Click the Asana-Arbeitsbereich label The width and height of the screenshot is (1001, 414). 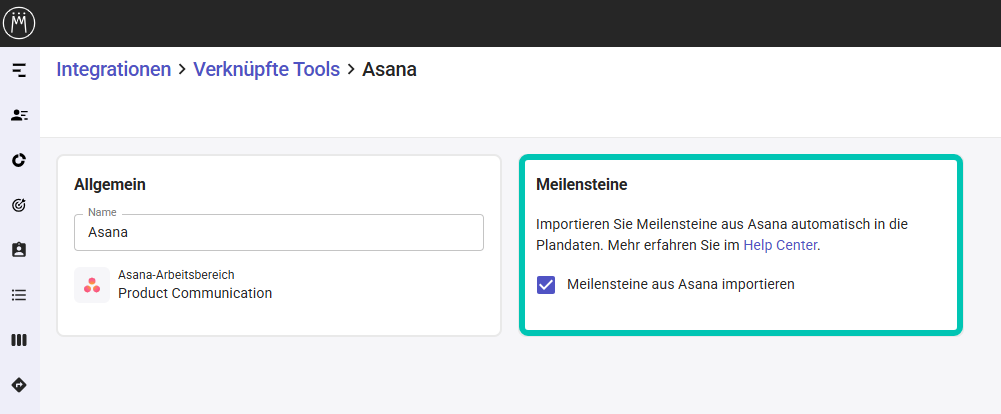(x=176, y=275)
